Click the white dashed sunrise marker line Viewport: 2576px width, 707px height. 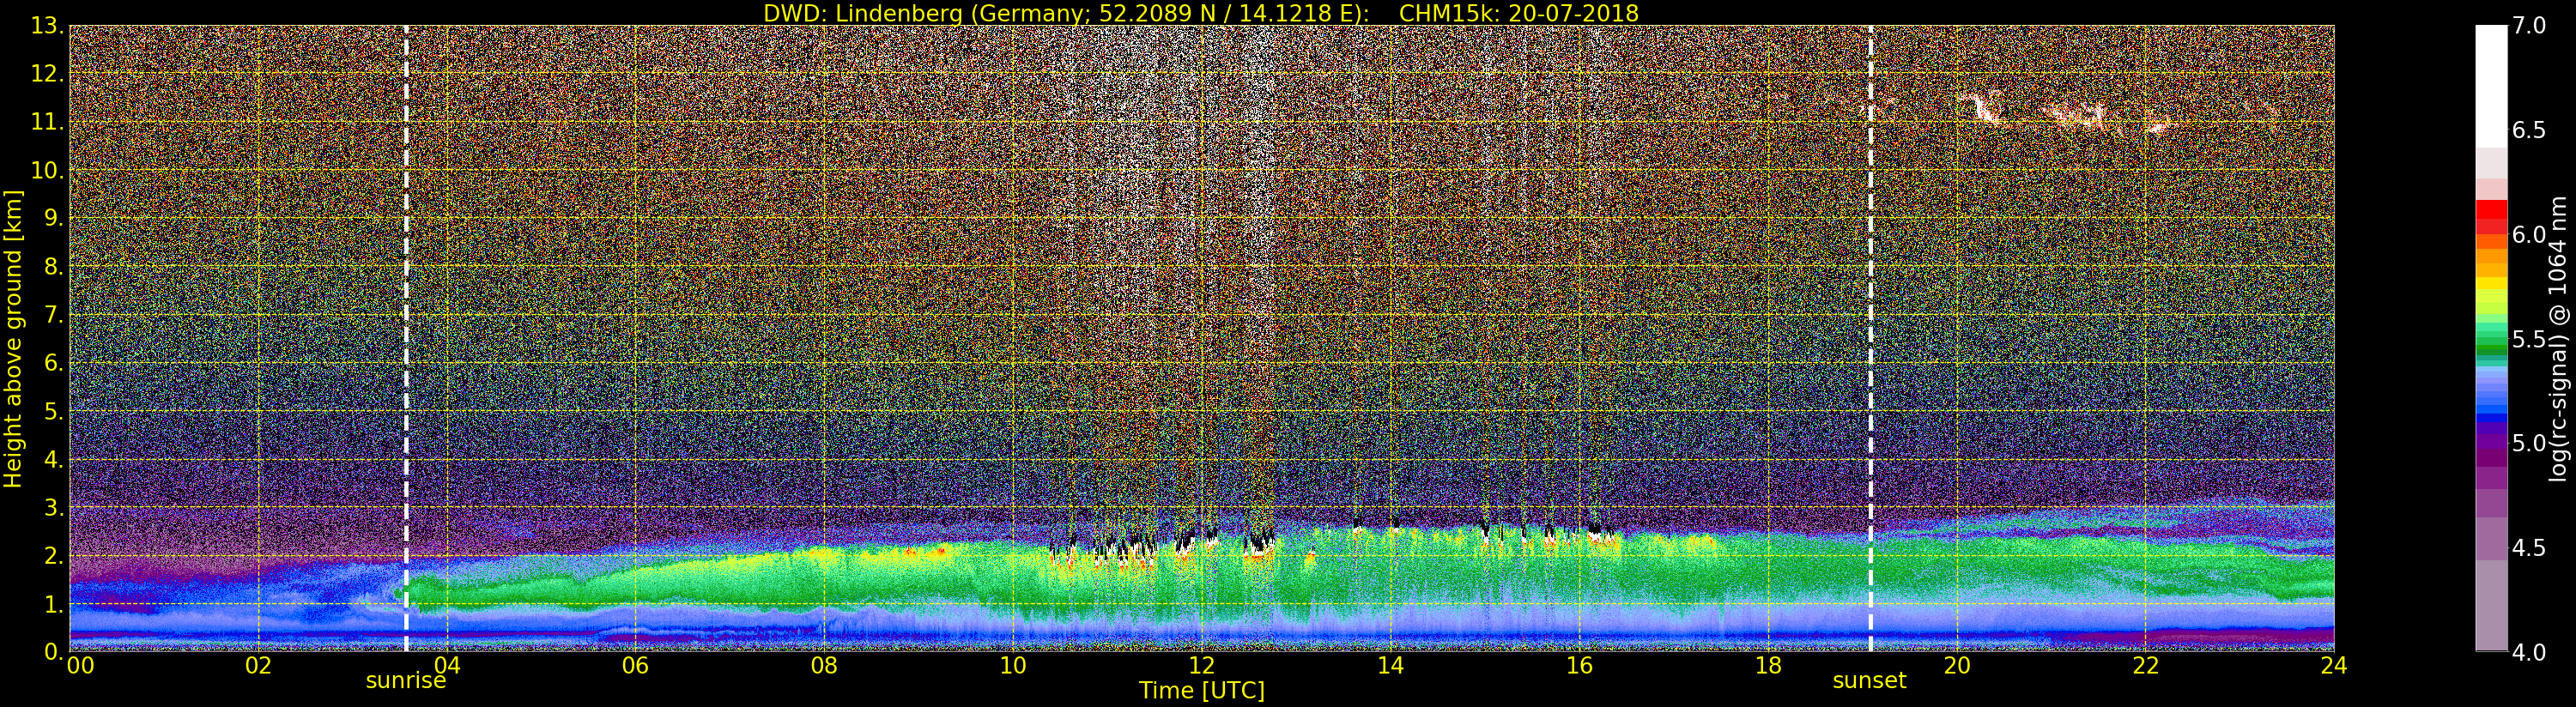(406, 338)
